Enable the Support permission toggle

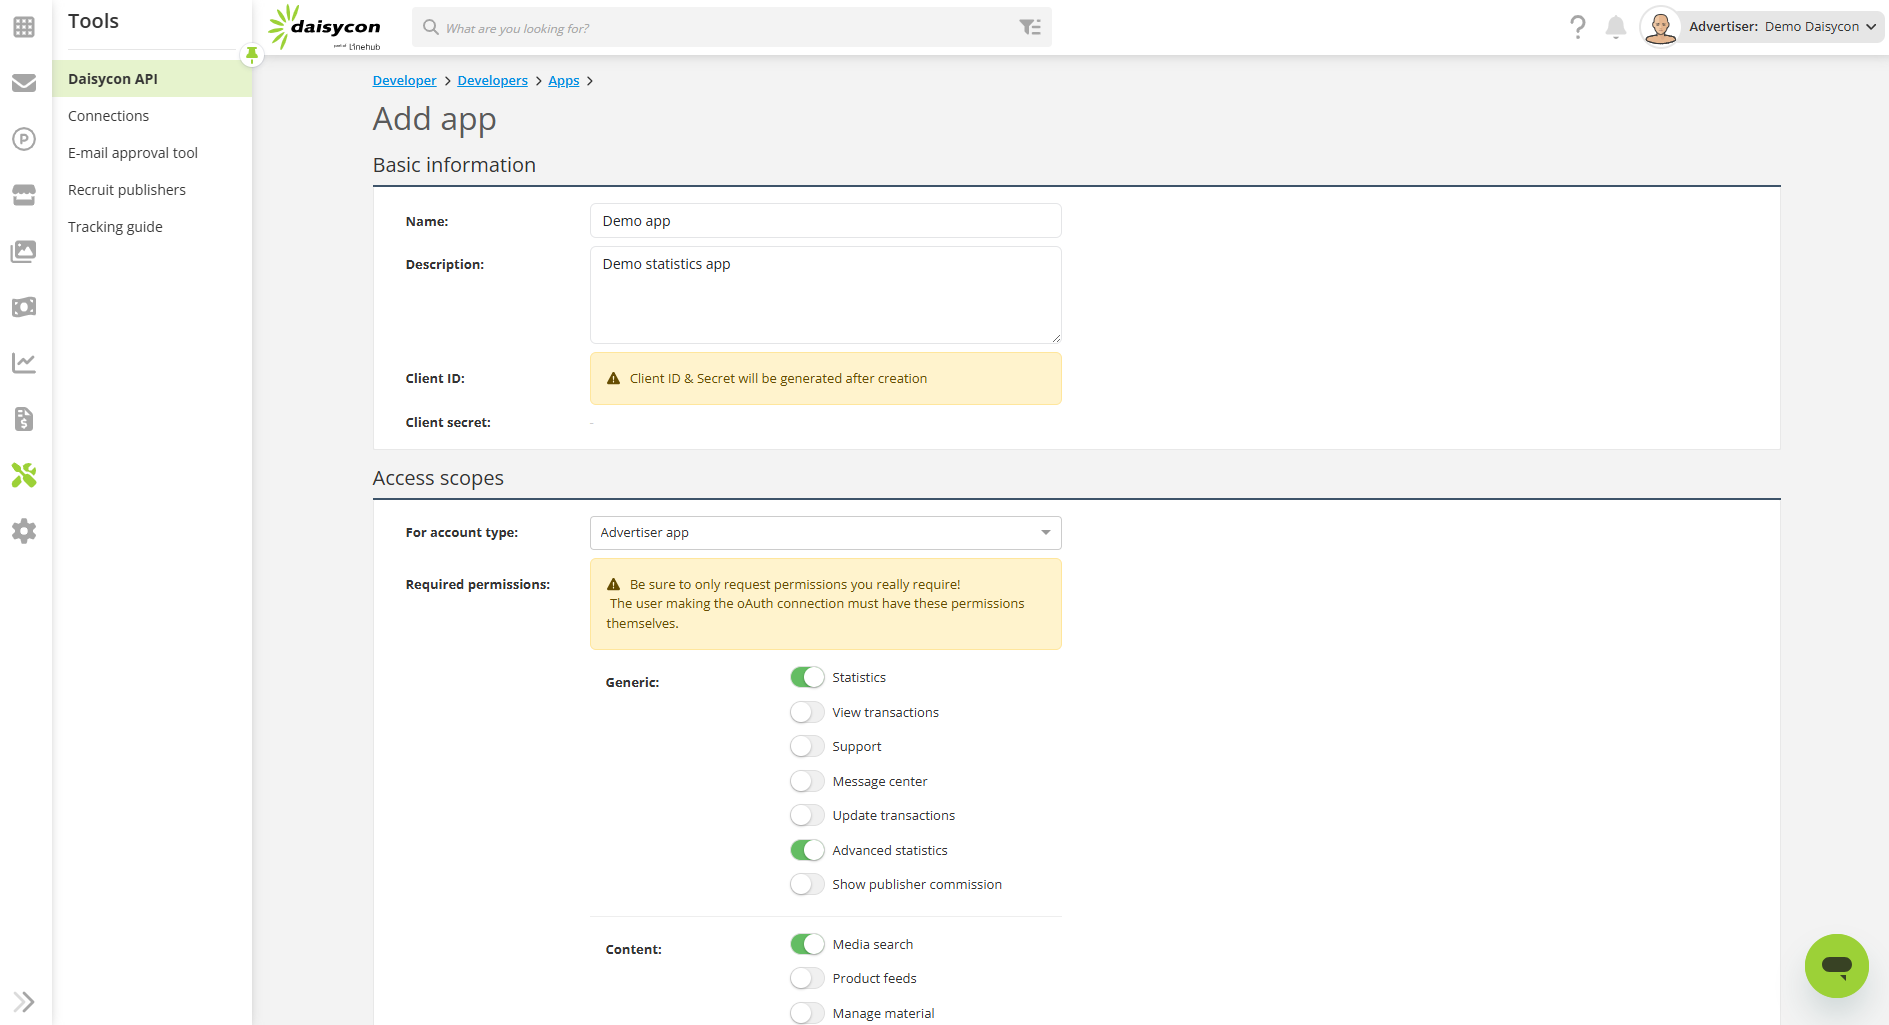807,746
